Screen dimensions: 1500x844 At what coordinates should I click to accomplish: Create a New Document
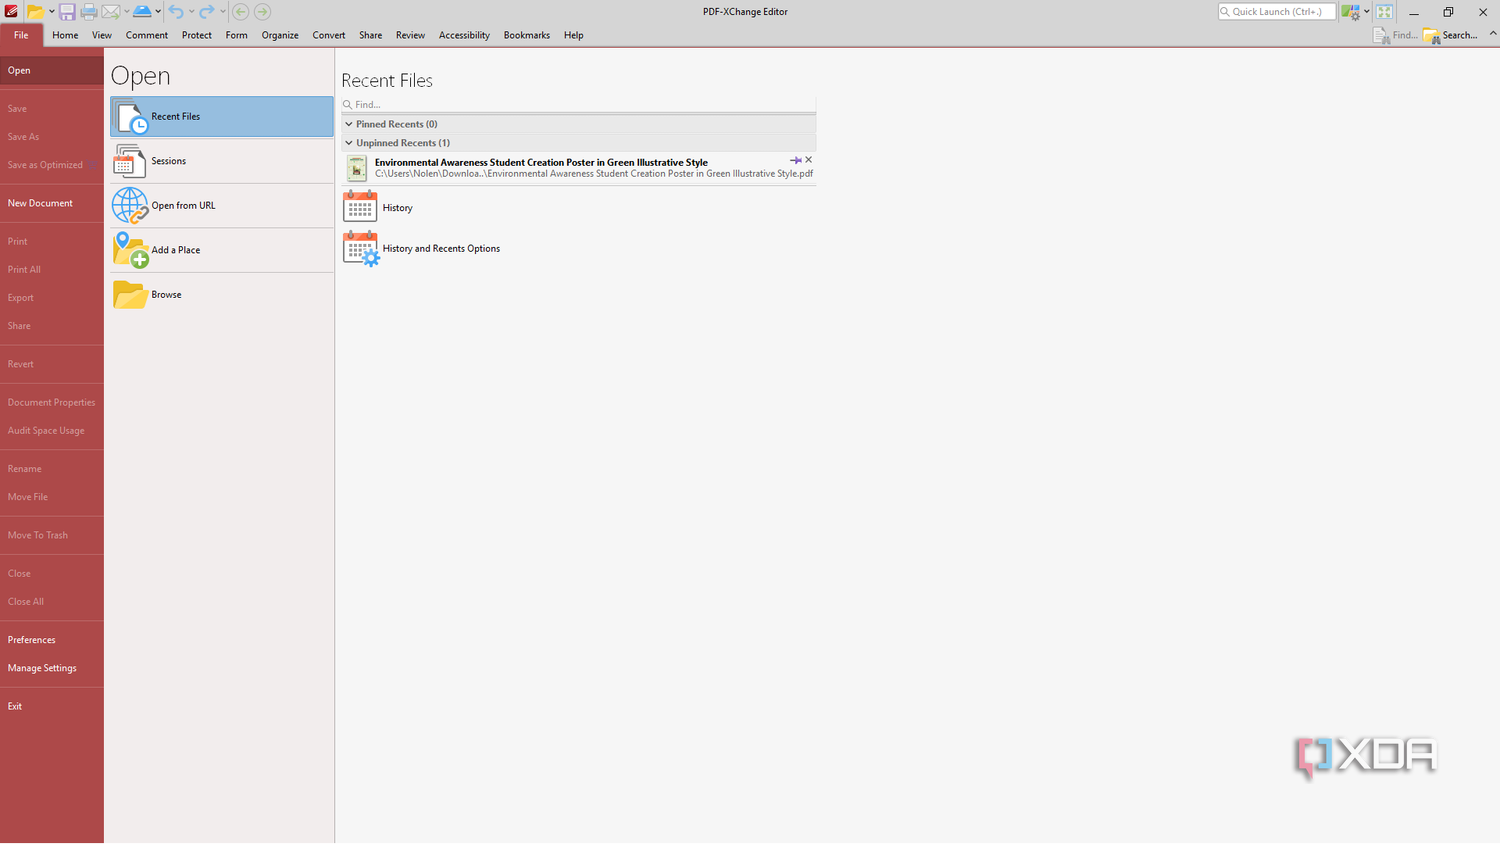click(40, 202)
